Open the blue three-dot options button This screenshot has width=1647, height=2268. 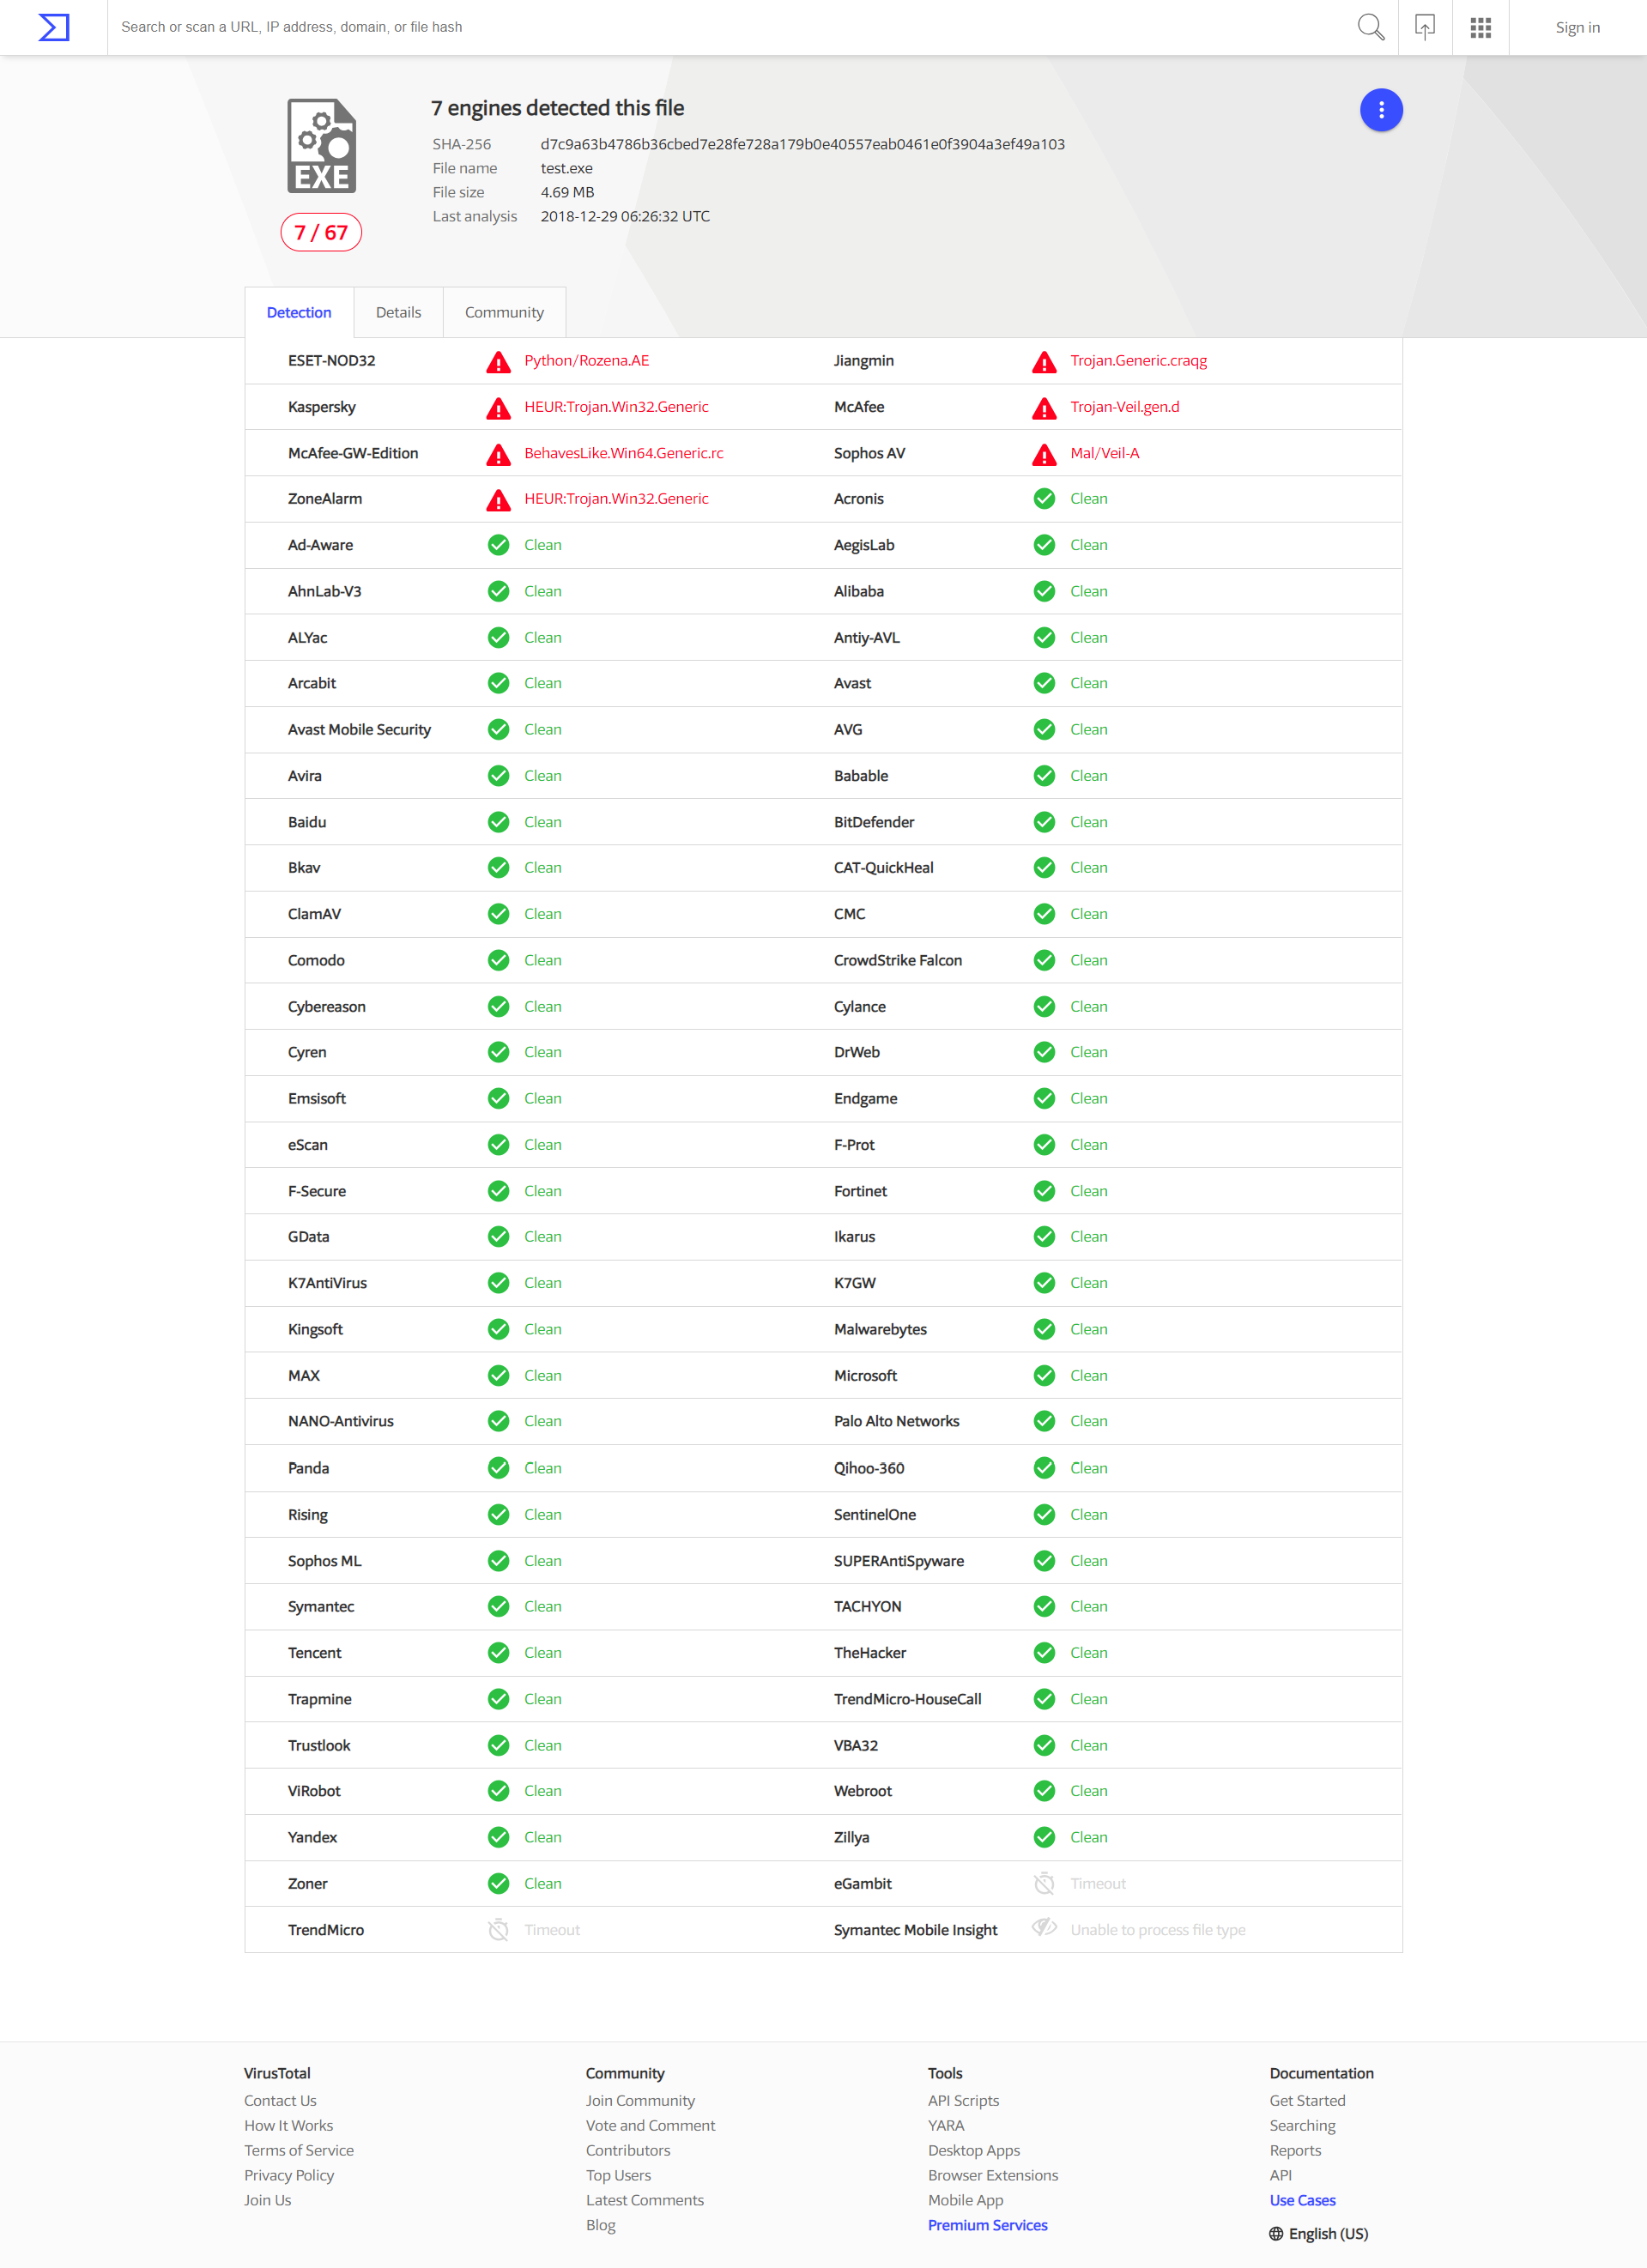[x=1381, y=110]
